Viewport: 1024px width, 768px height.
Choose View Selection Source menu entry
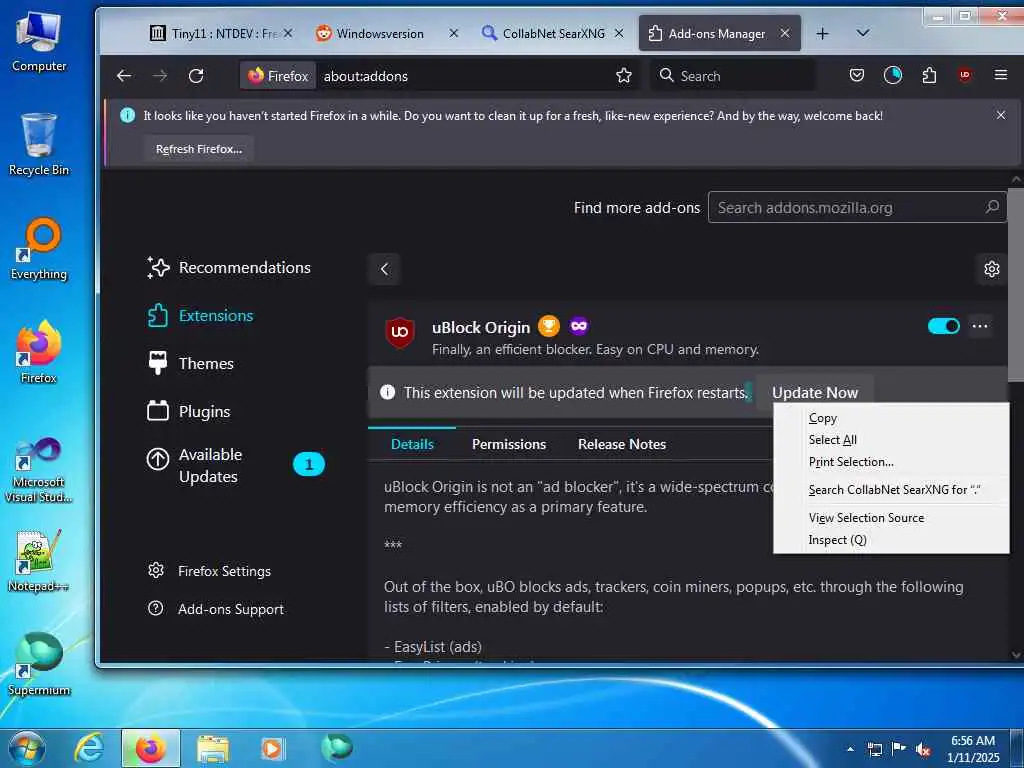point(891,518)
